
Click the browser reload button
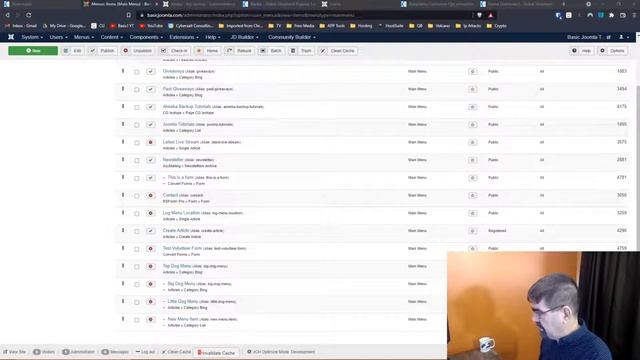tap(29, 15)
